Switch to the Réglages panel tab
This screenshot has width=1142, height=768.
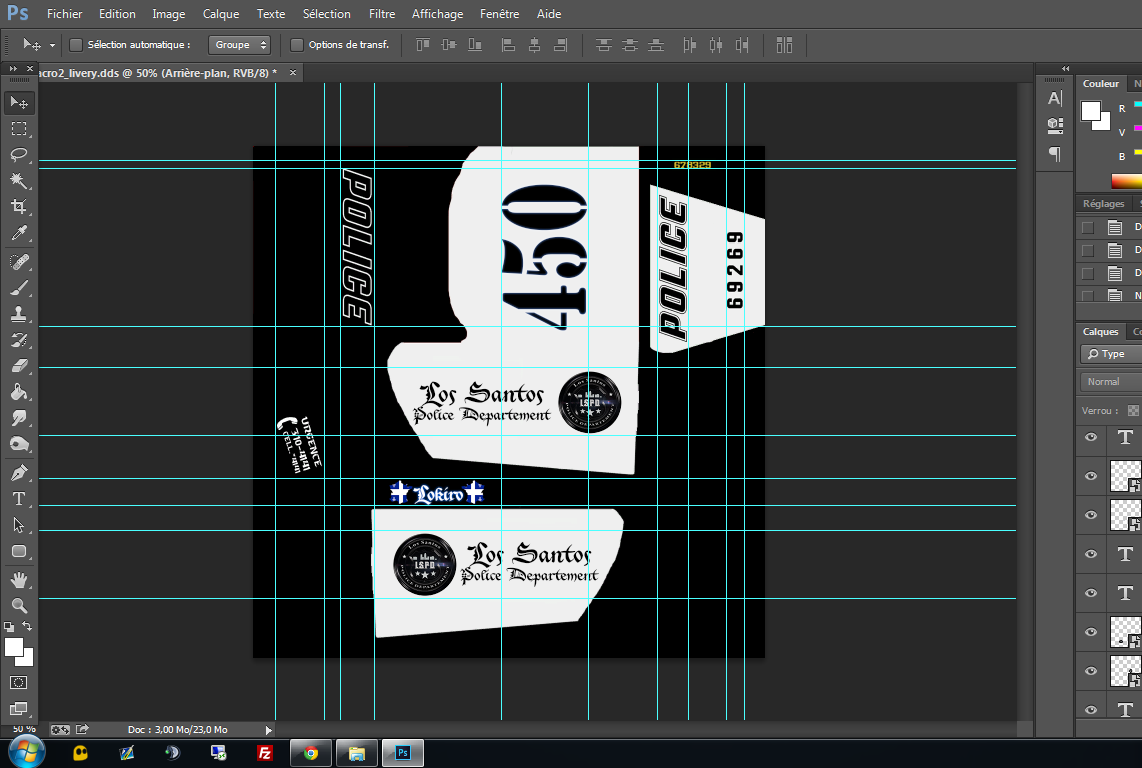[1103, 203]
